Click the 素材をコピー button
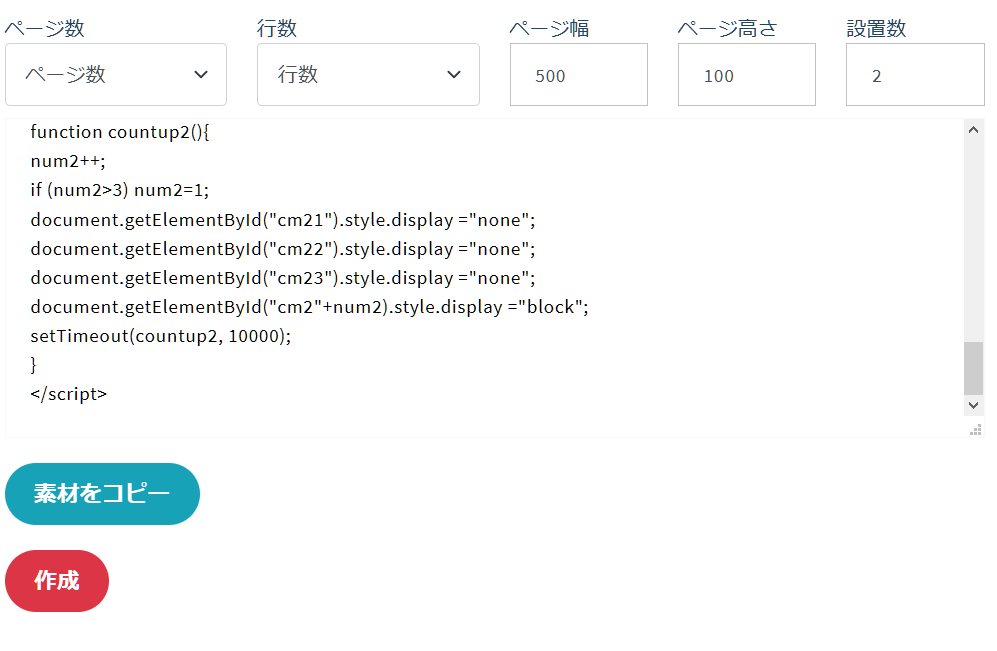 102,494
